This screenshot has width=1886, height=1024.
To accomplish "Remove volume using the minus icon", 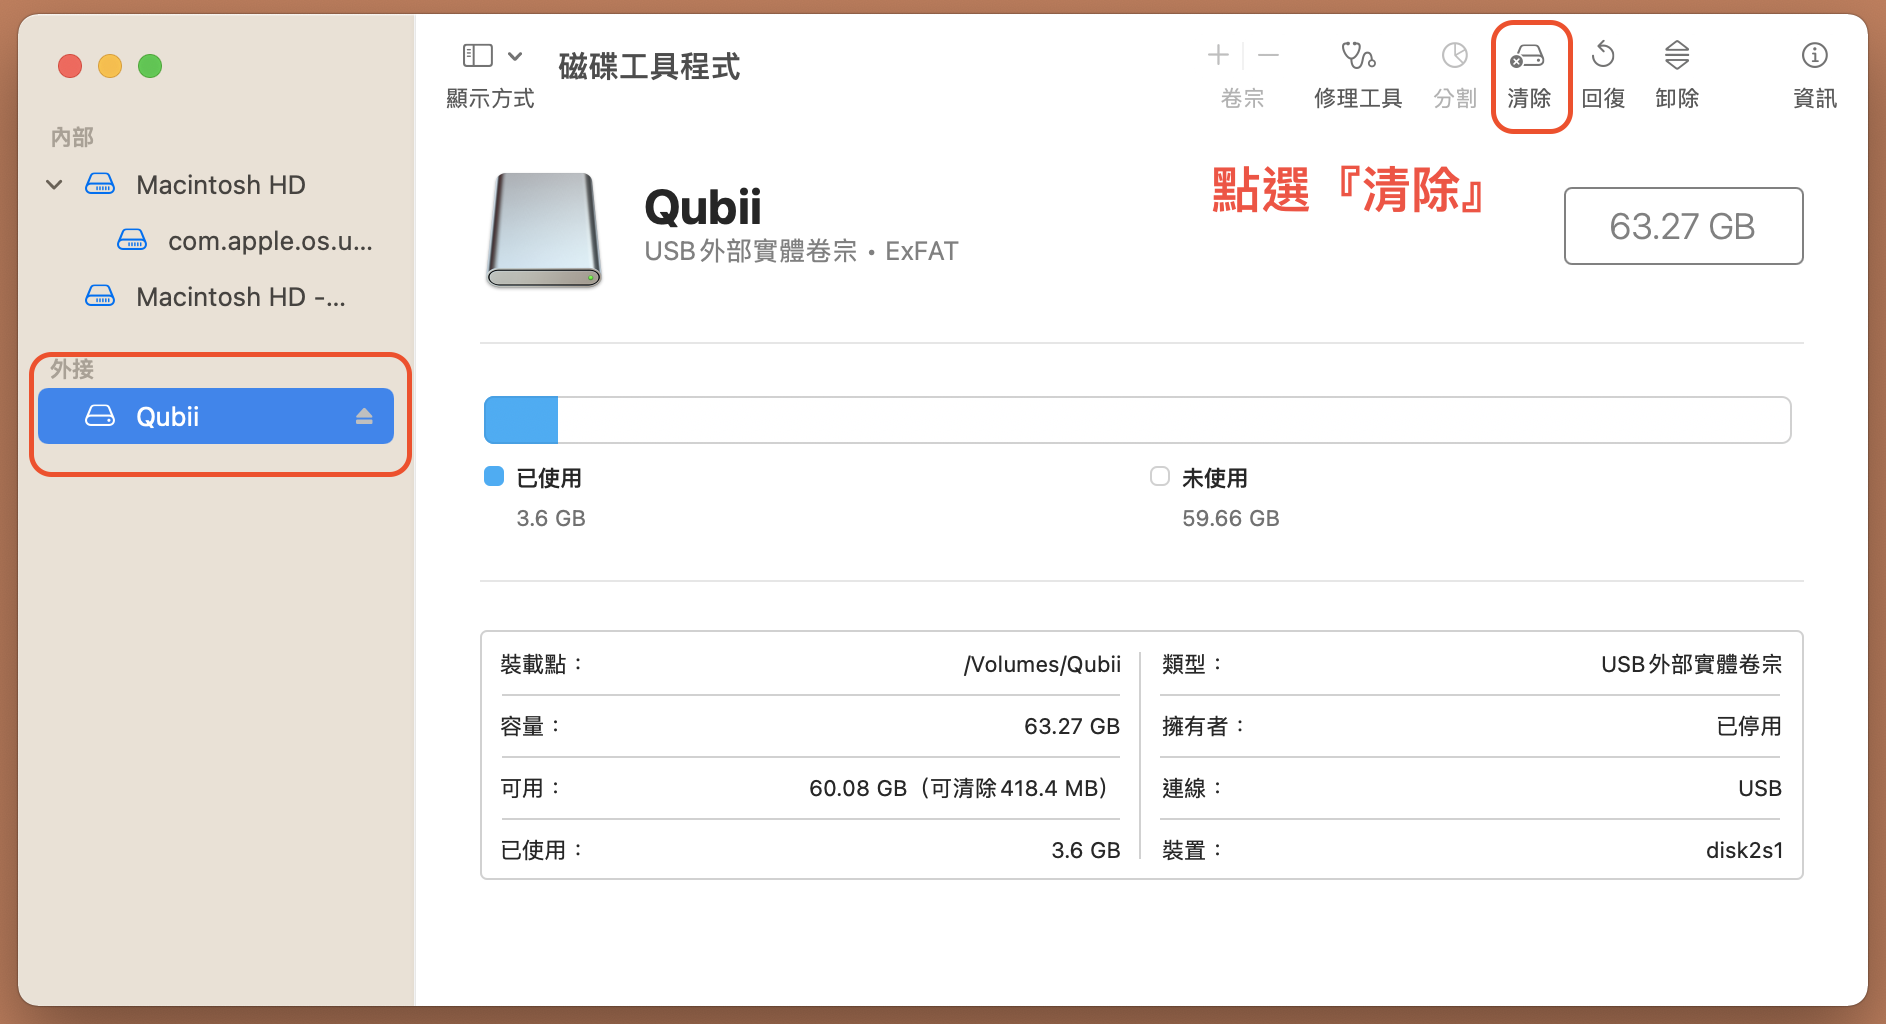I will 1269,55.
